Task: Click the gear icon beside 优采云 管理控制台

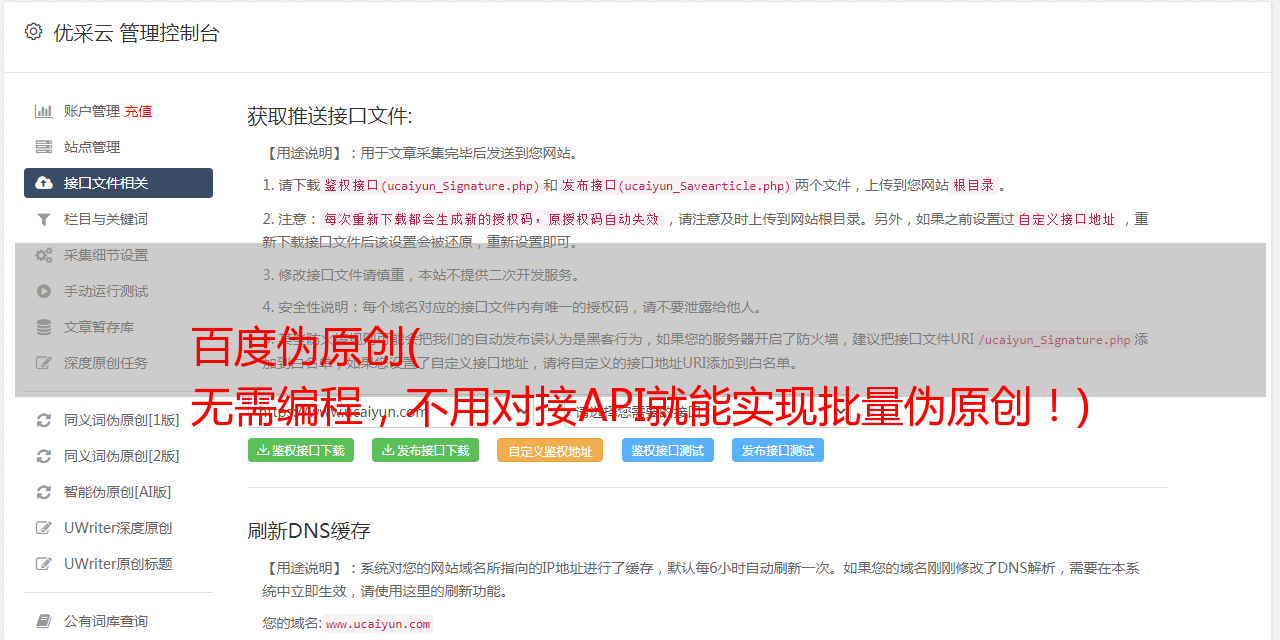Action: pos(34,32)
